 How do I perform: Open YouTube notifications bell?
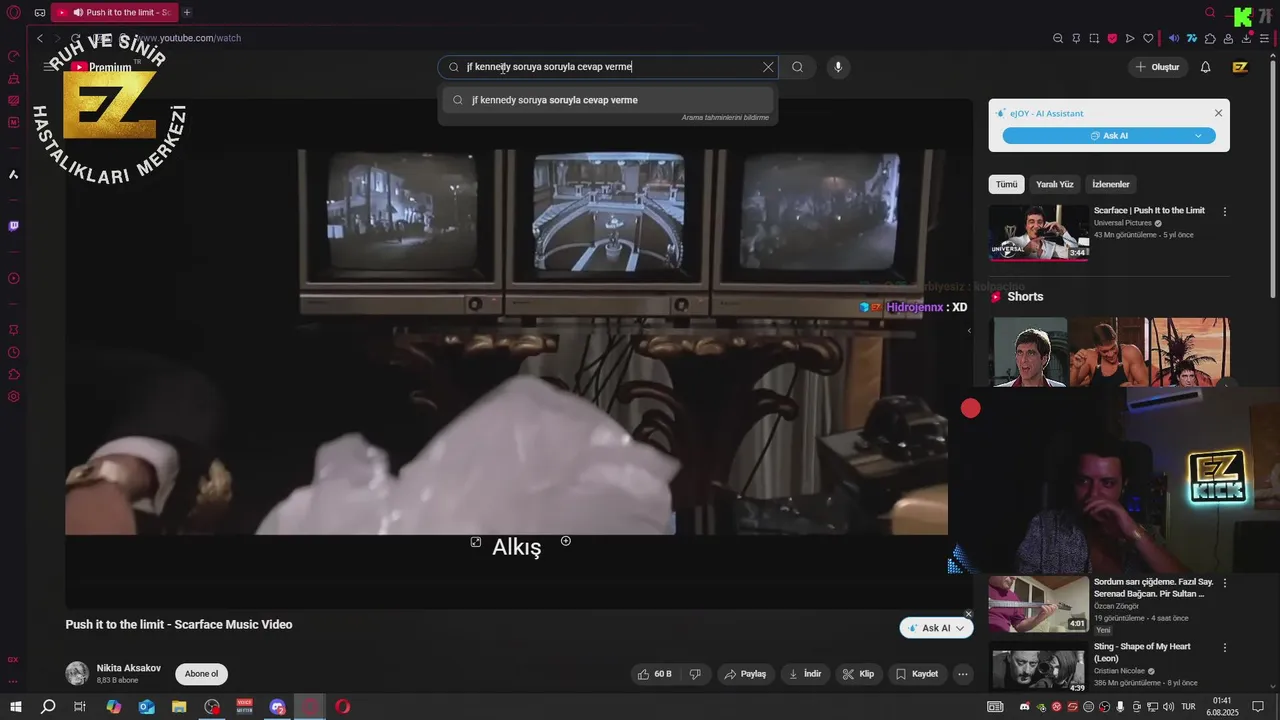(x=1205, y=67)
